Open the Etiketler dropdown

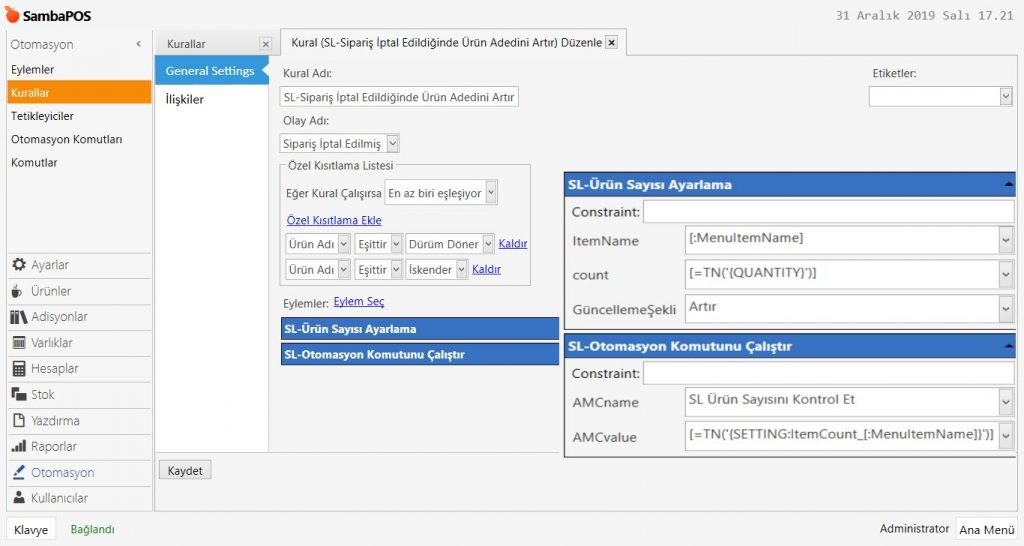coord(1005,96)
